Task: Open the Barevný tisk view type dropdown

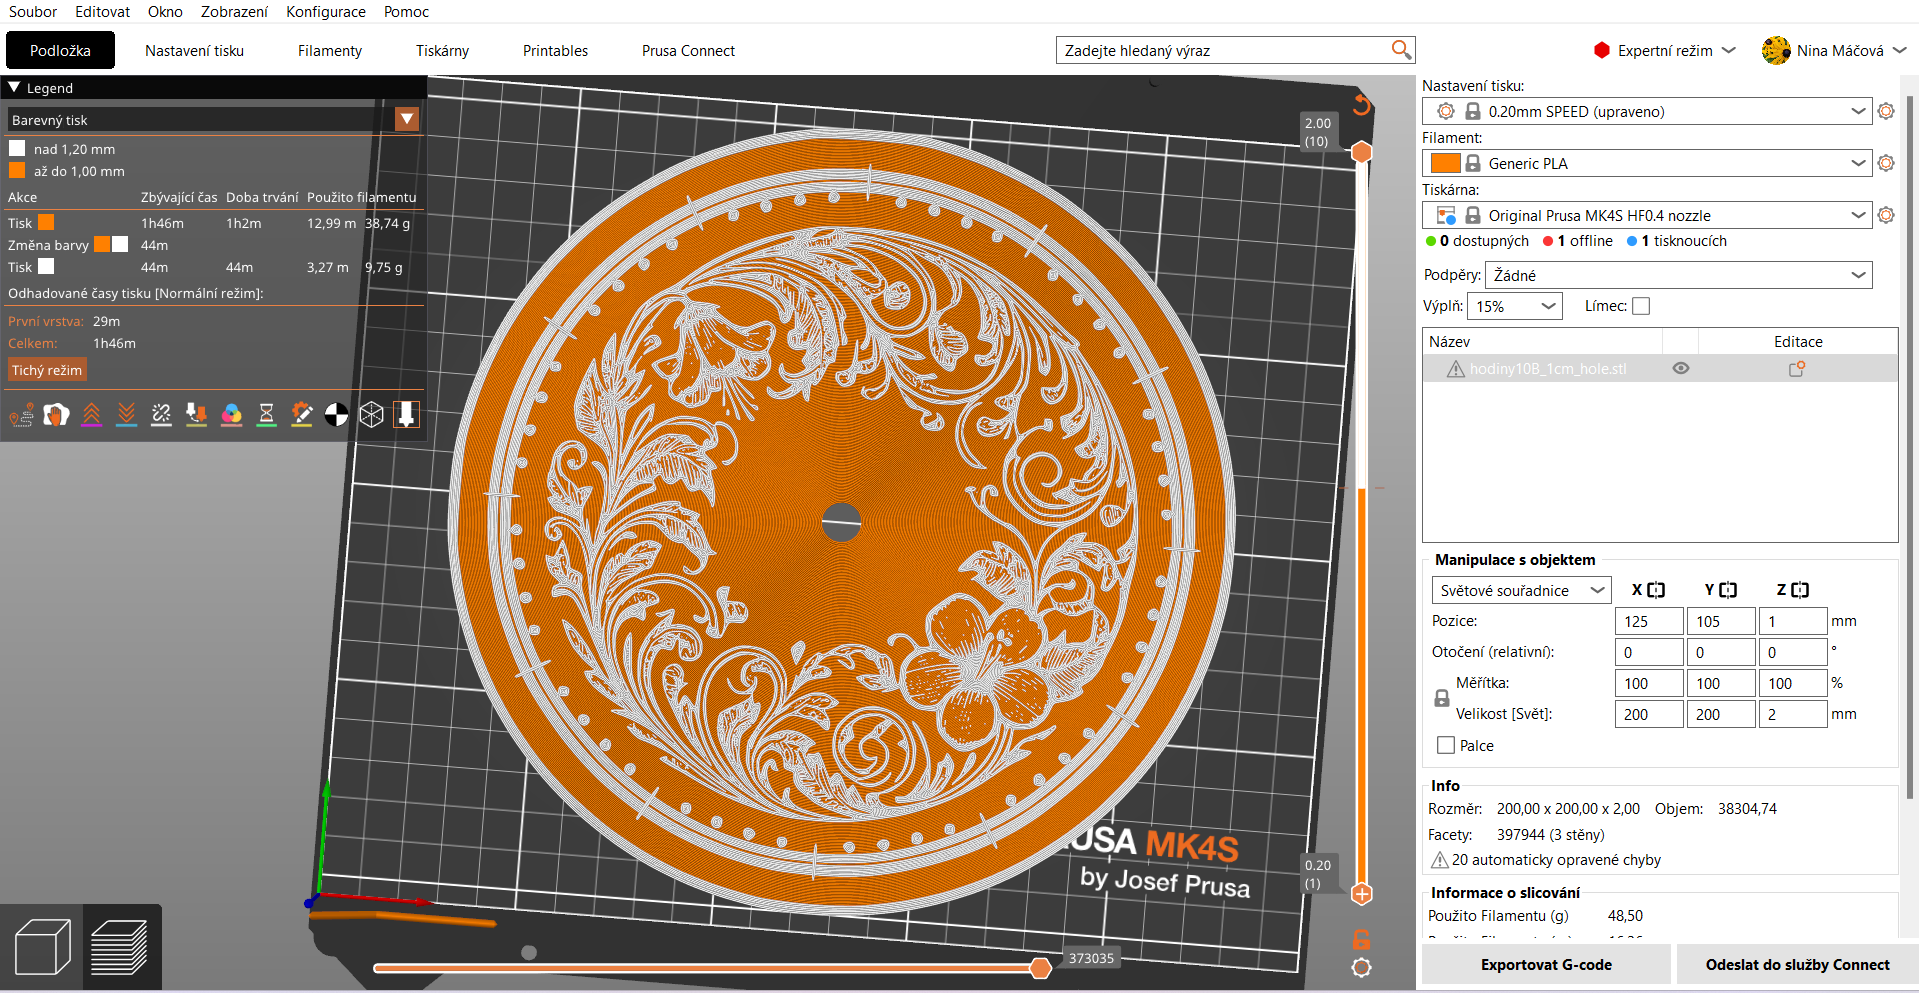Action: coord(407,120)
